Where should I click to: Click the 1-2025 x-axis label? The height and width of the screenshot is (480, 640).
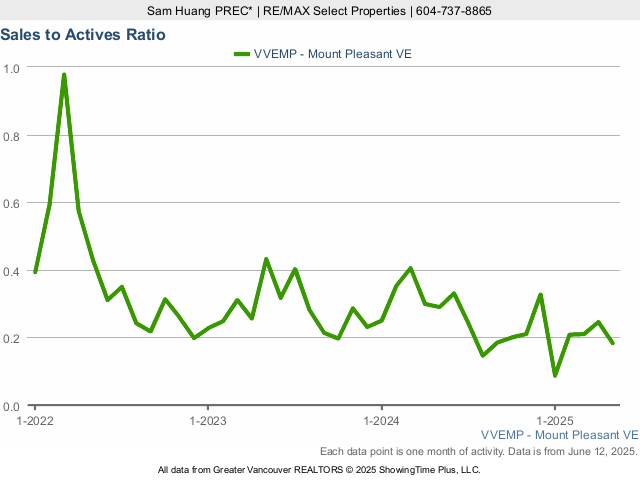(555, 421)
